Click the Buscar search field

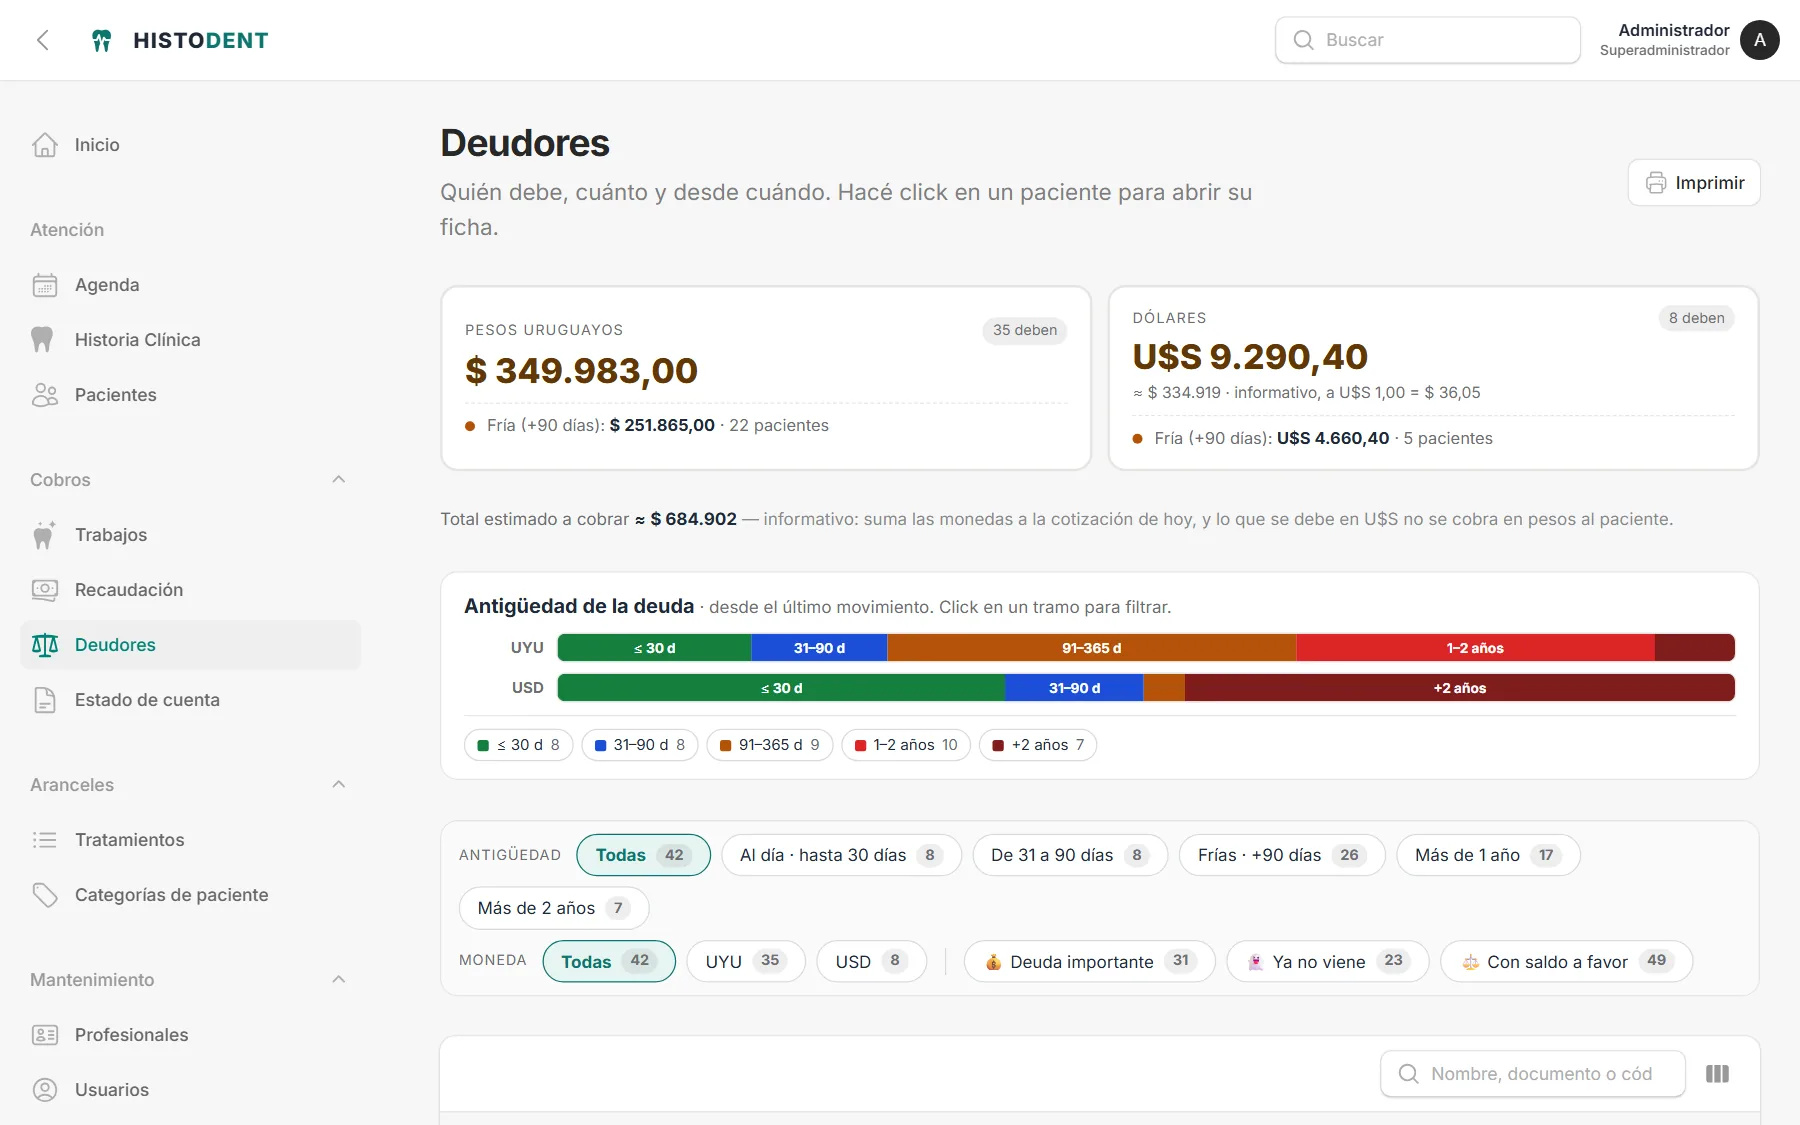[1427, 40]
